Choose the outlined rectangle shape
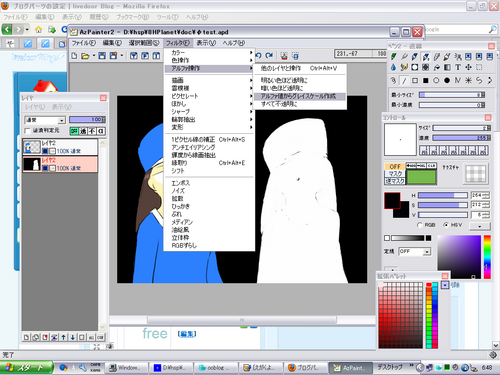The image size is (500, 375). point(415,80)
